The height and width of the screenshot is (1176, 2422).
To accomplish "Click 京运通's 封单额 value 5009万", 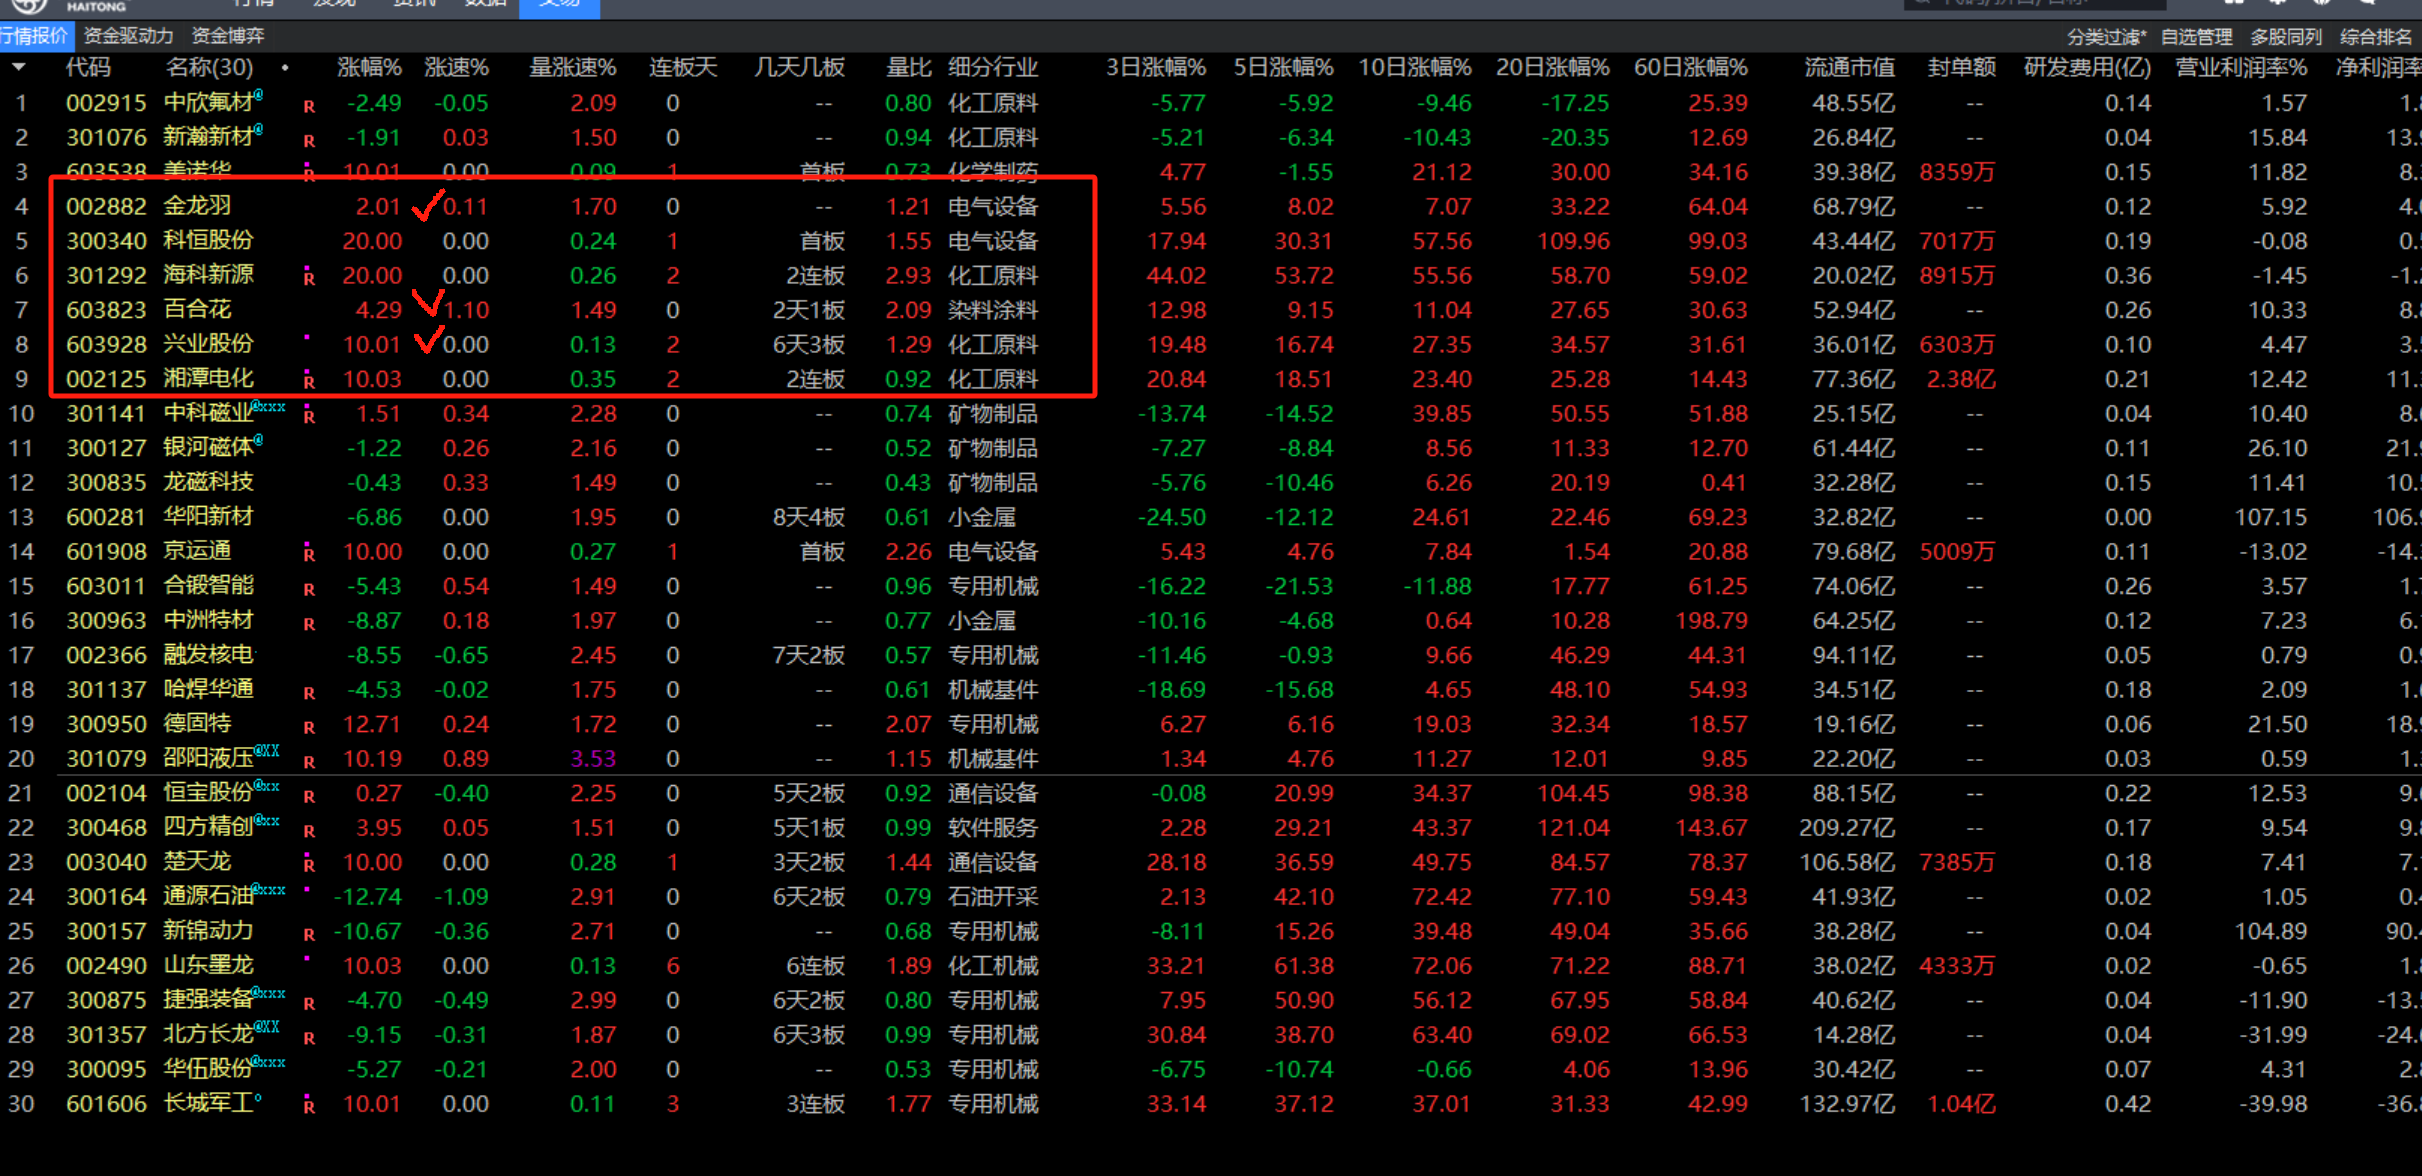I will (x=1957, y=552).
